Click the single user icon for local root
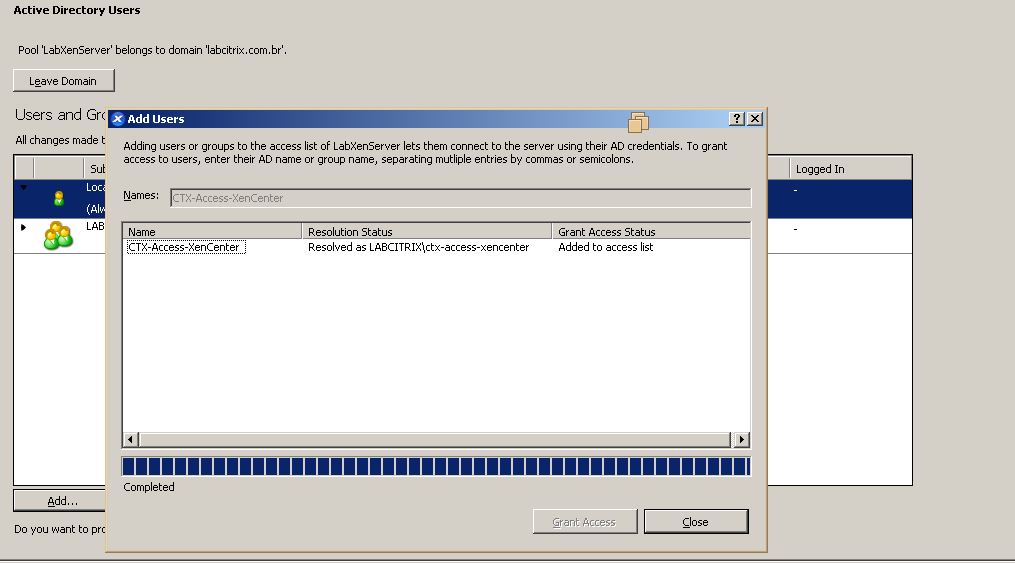1015x563 pixels. tap(59, 198)
